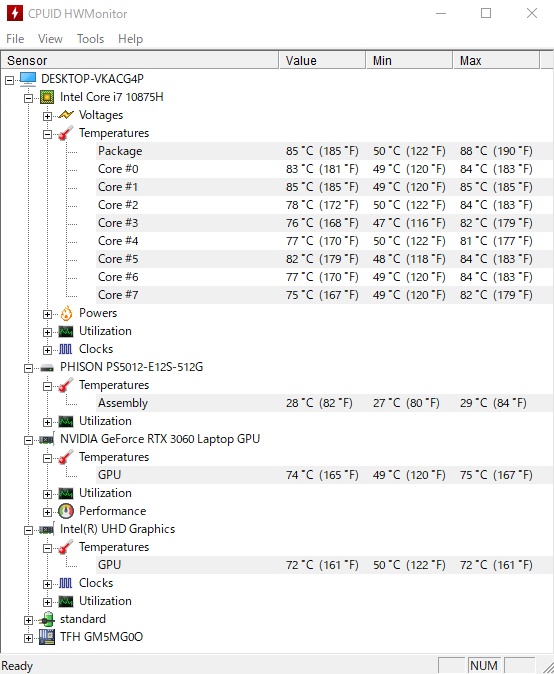Viewport: 554px width, 674px height.
Task: Click the NVIDIA GeForce RTX 3060 card icon
Action: pos(46,439)
